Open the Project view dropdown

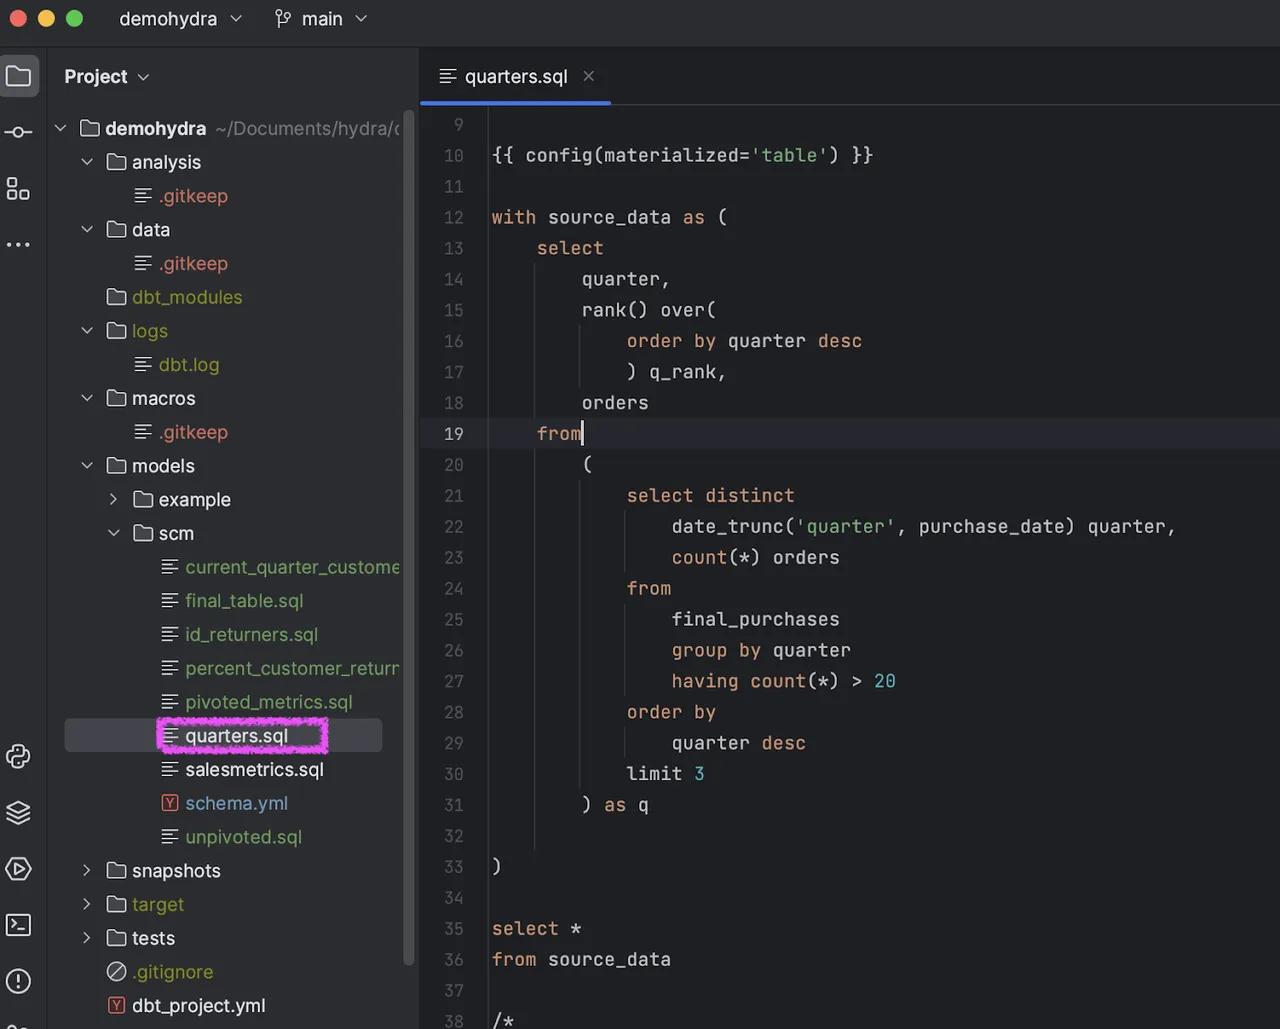coord(107,77)
